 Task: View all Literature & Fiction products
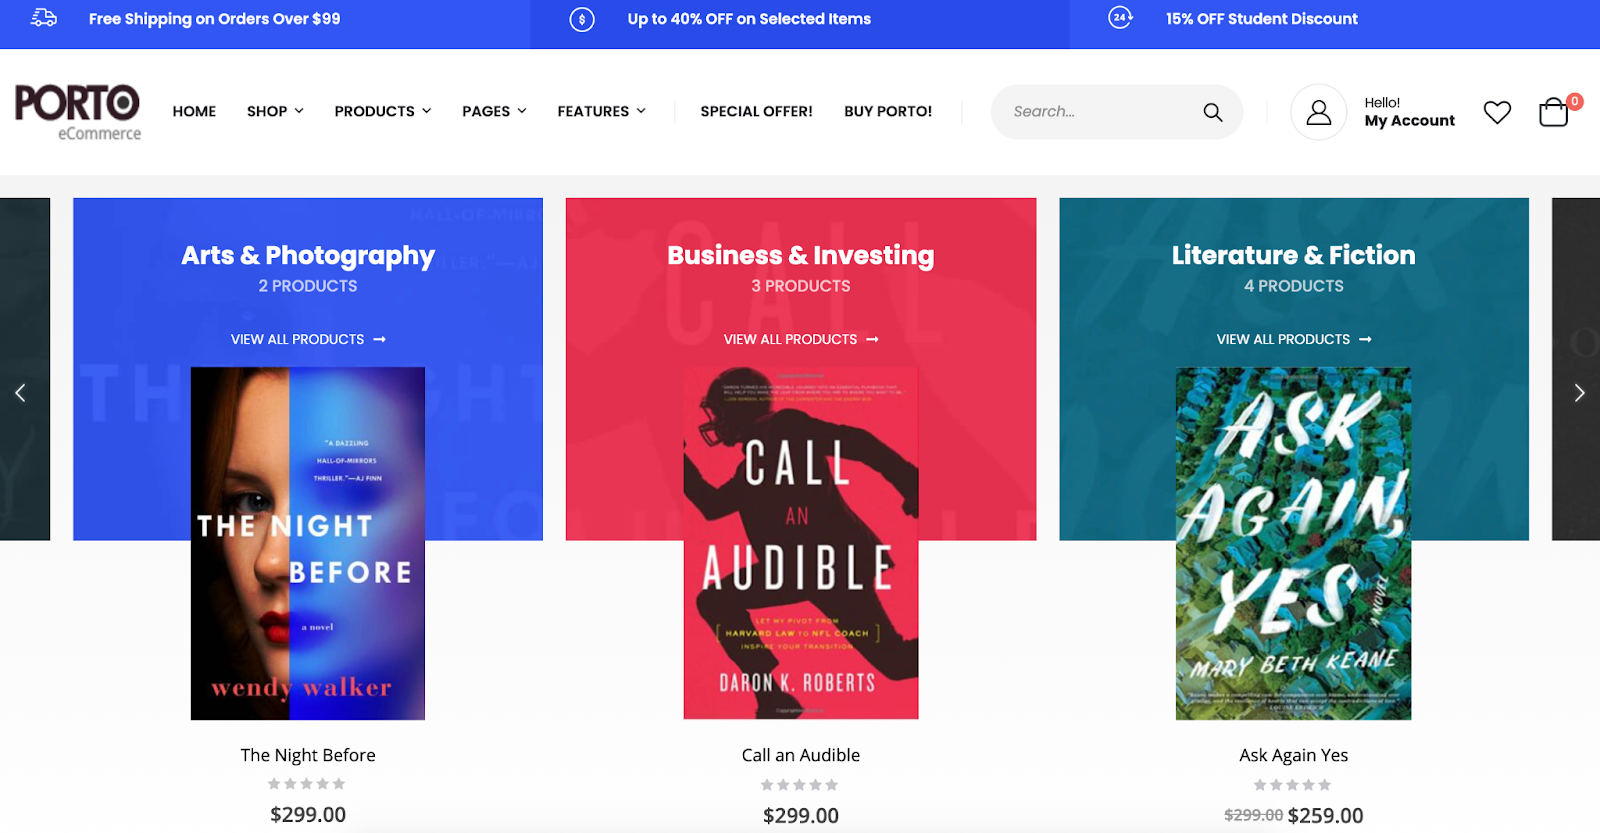tap(1293, 339)
